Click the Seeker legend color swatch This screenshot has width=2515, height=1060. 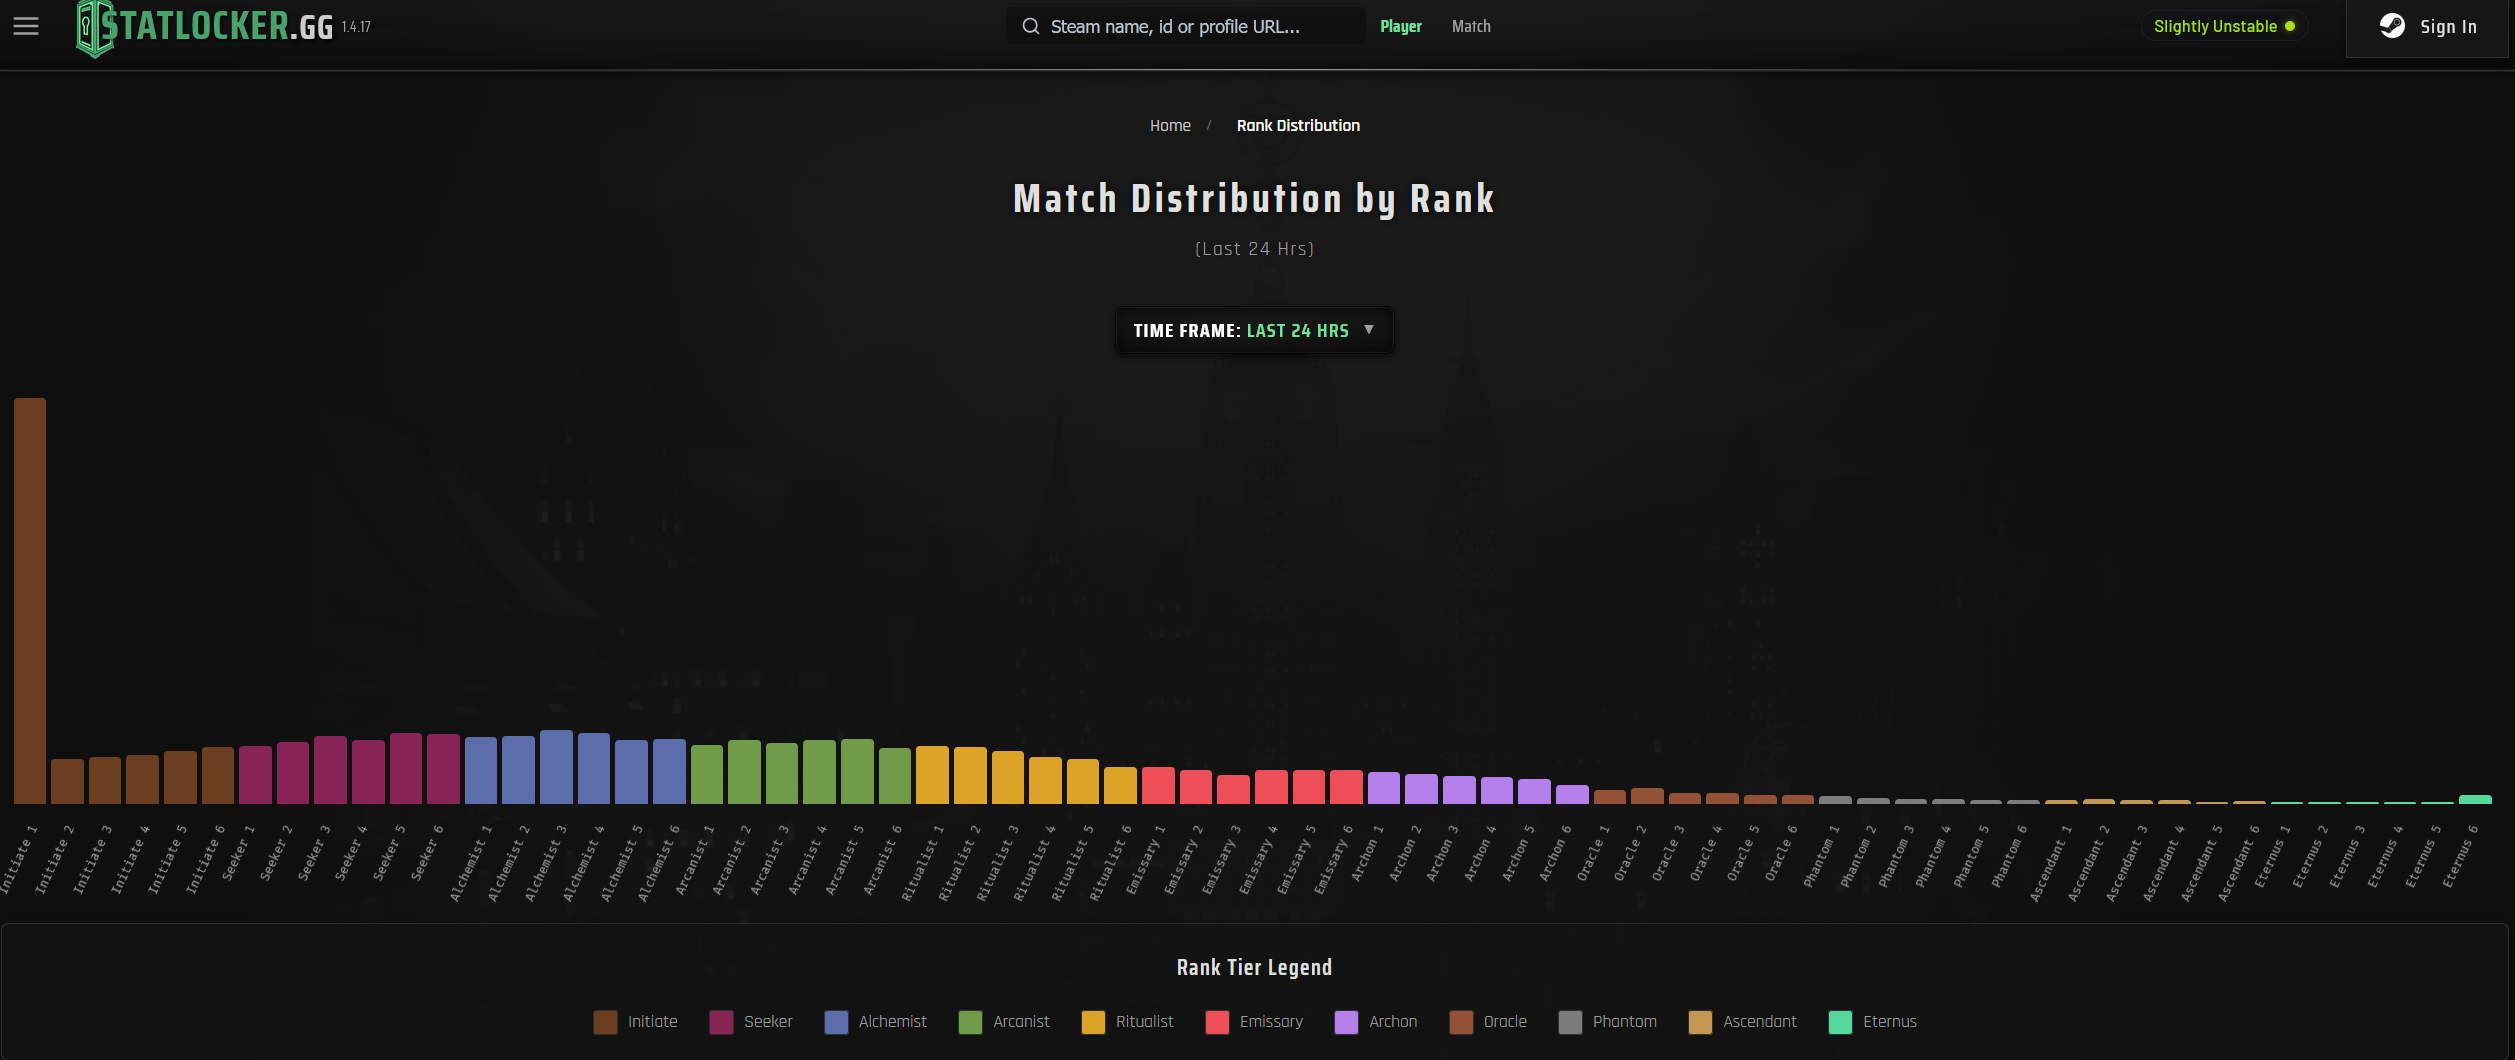point(721,1022)
